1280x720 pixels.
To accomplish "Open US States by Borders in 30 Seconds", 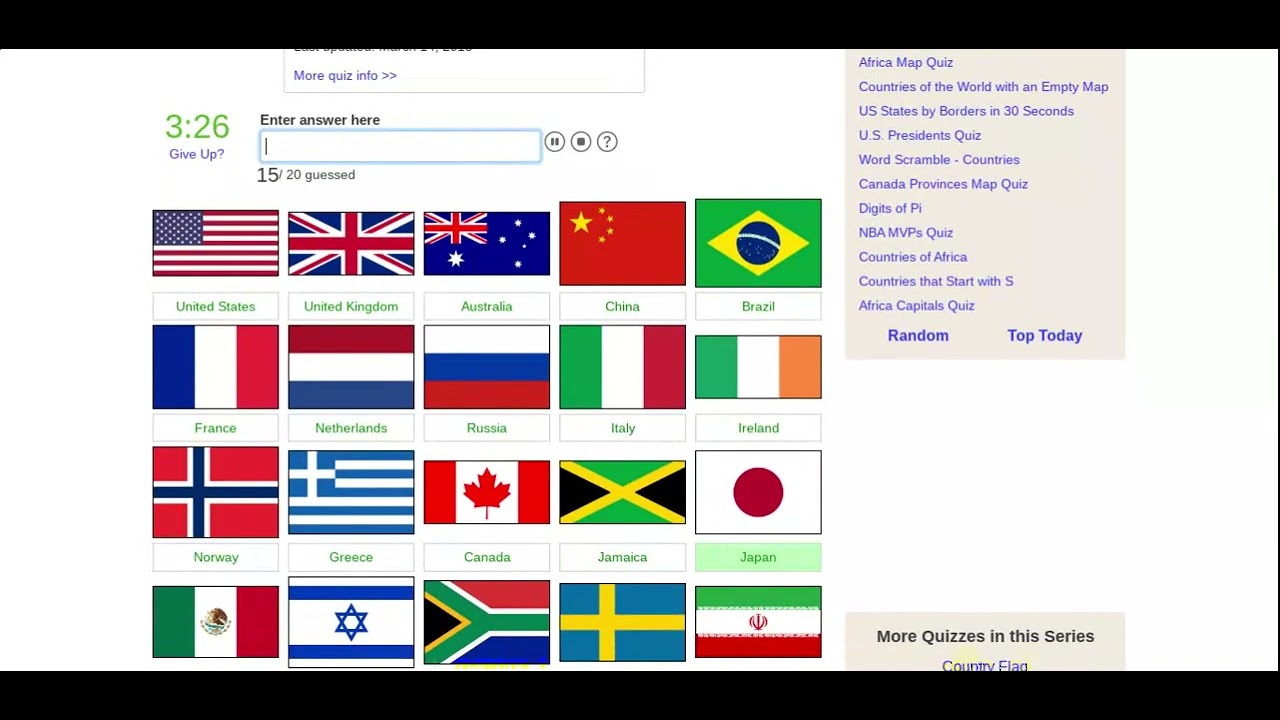I will pyautogui.click(x=966, y=111).
